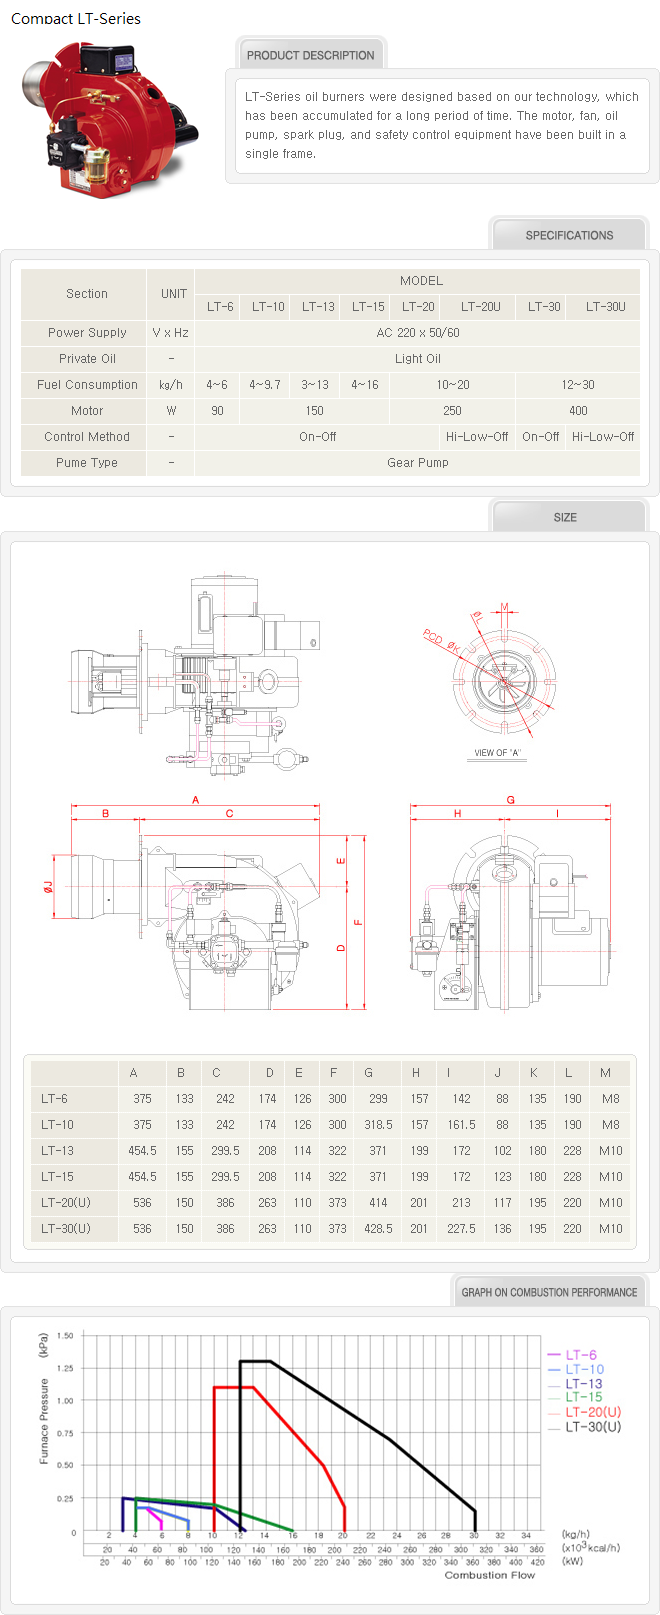Viewport: 660px width, 1615px height.
Task: Click the combustion performance graph plot area
Action: tap(313, 1433)
